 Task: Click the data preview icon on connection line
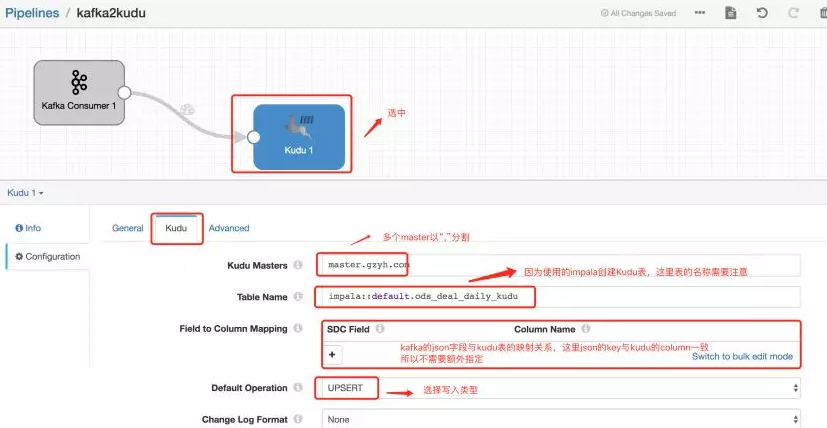coord(187,110)
